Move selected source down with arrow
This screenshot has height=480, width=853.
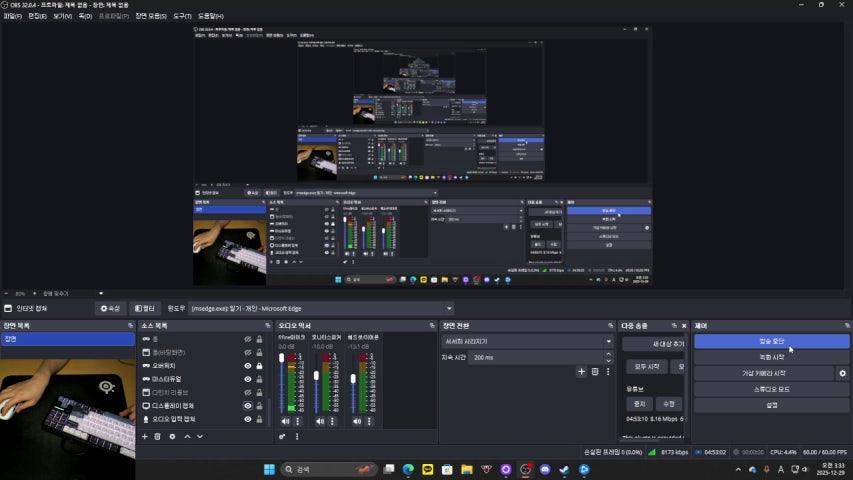199,436
